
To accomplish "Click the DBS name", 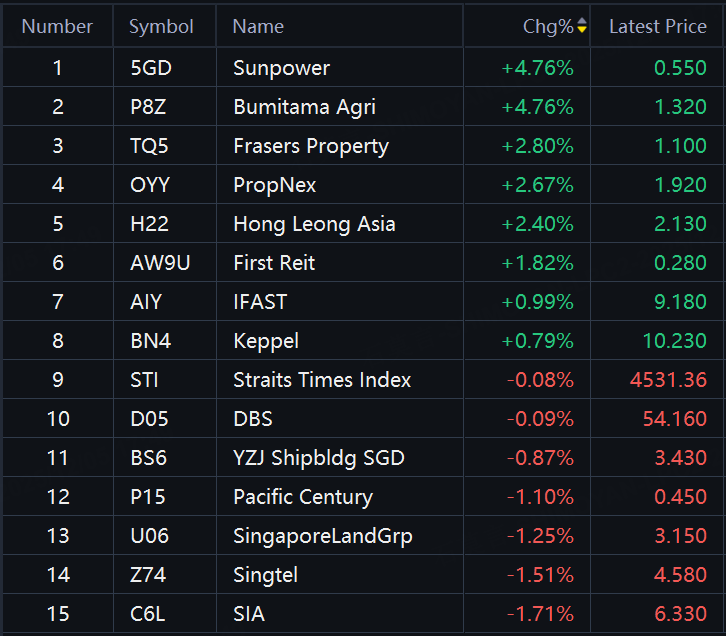I will tap(253, 419).
